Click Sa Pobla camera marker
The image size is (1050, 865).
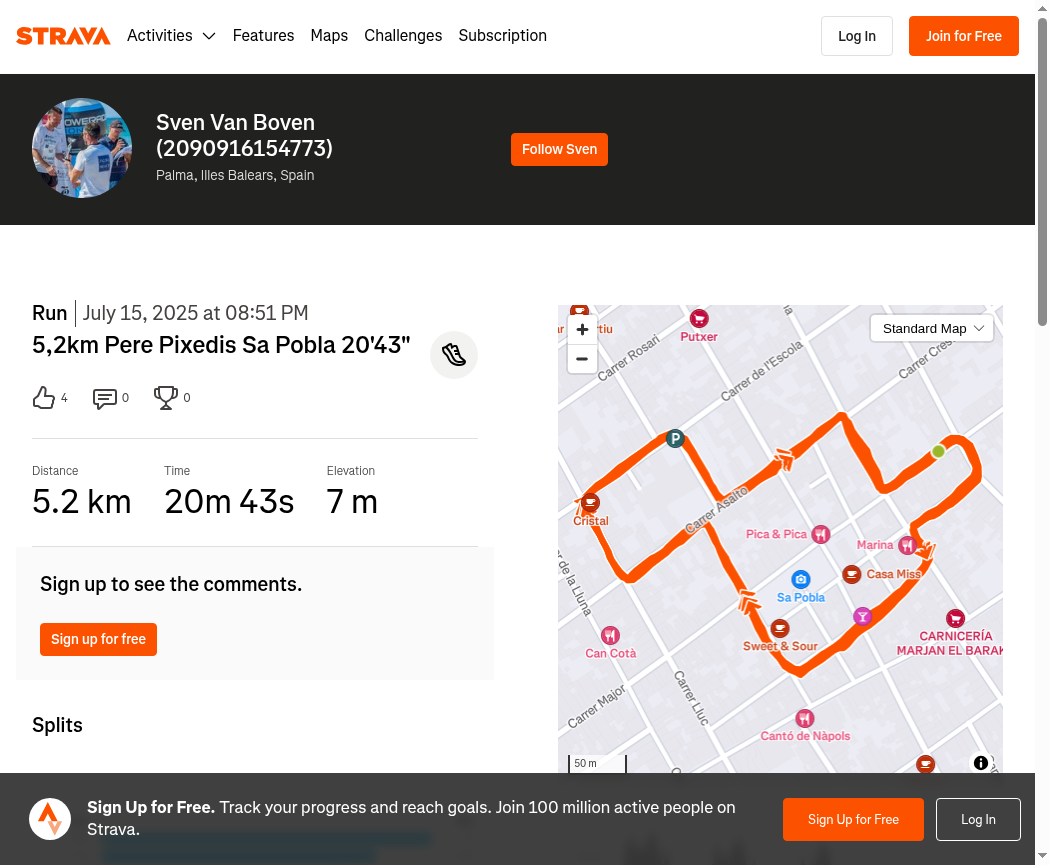pos(801,579)
